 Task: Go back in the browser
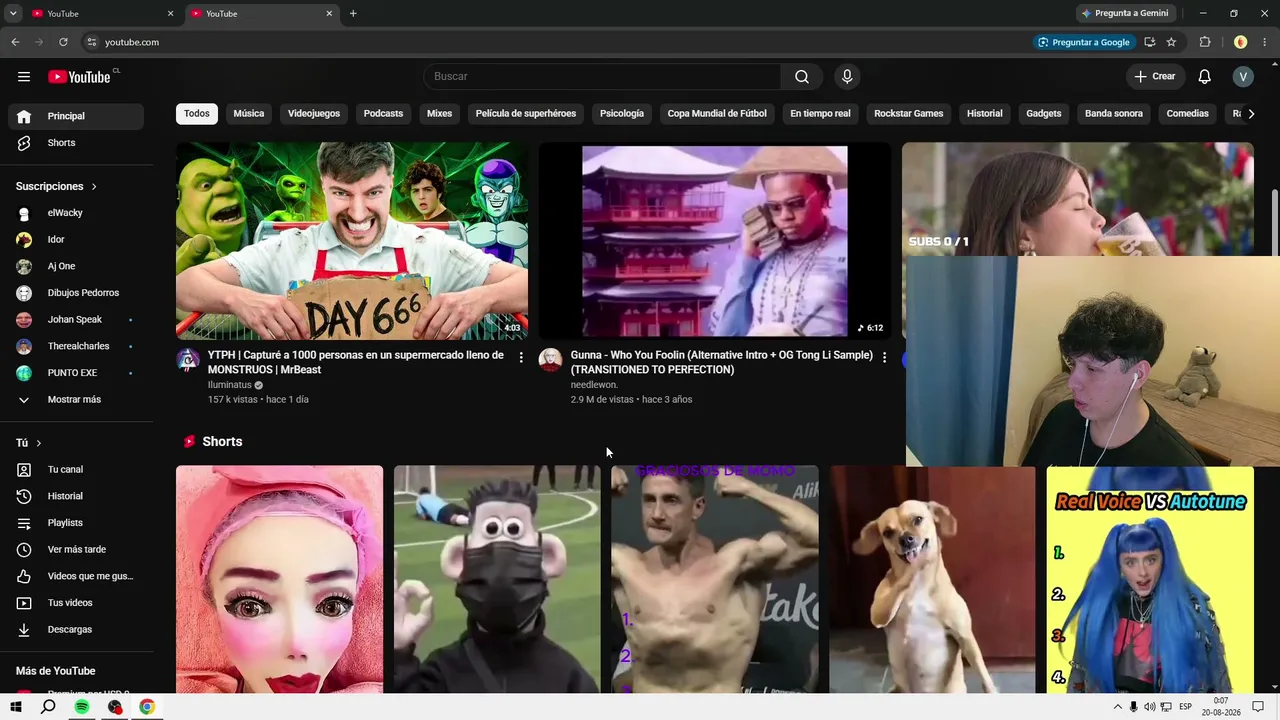point(15,42)
